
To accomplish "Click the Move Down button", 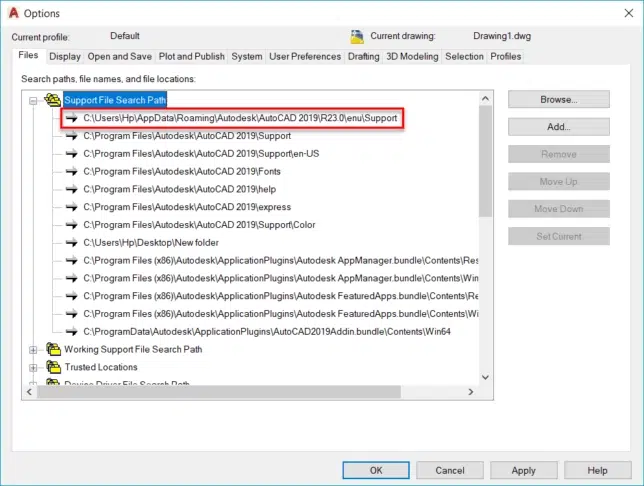I will [559, 209].
